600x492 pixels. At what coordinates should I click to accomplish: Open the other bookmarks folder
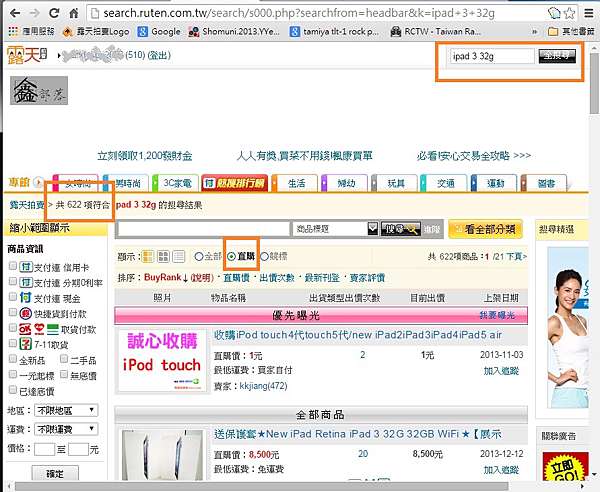pyautogui.click(x=571, y=31)
